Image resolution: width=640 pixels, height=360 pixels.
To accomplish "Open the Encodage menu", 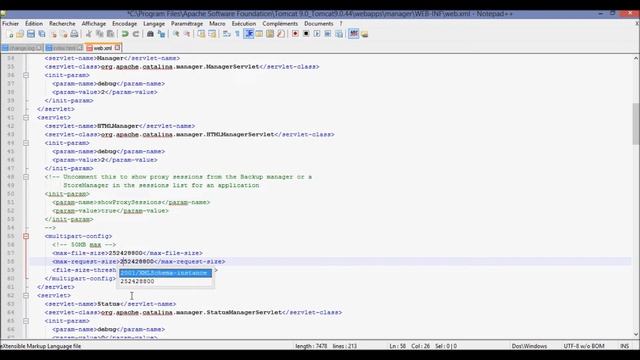I will click(x=124, y=24).
